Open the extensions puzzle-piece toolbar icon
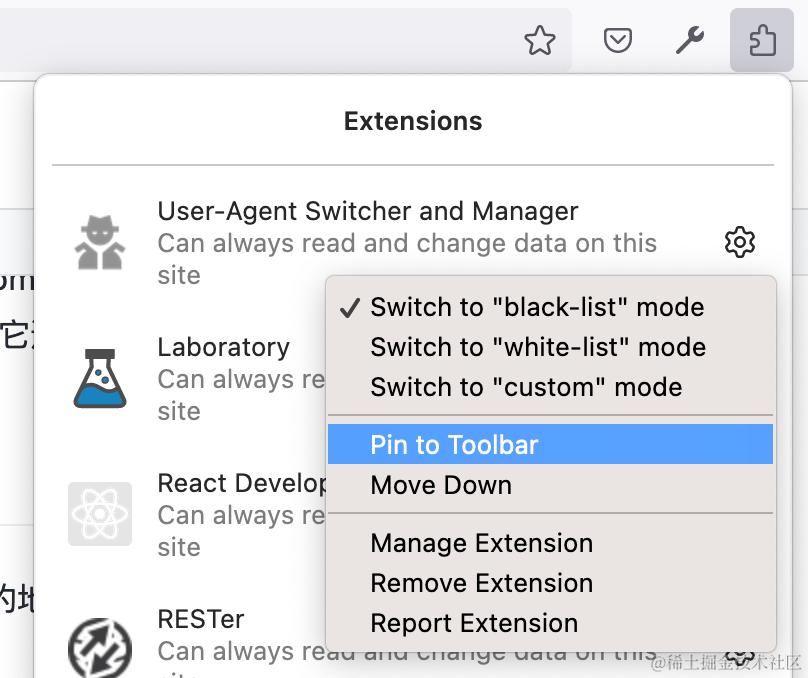This screenshot has width=808, height=678. pyautogui.click(x=761, y=40)
